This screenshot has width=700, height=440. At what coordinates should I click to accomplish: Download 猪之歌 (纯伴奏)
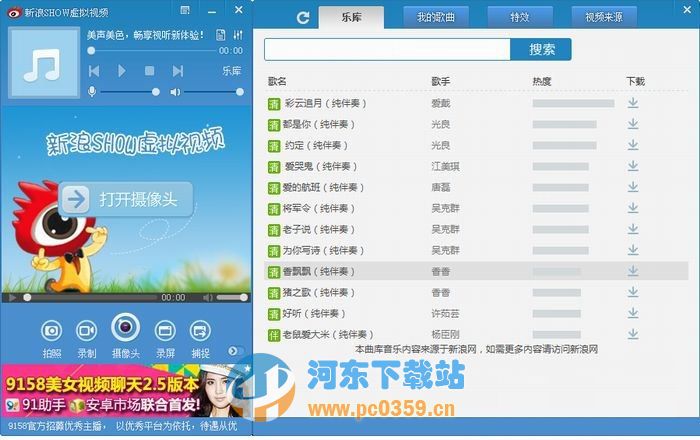(x=633, y=292)
